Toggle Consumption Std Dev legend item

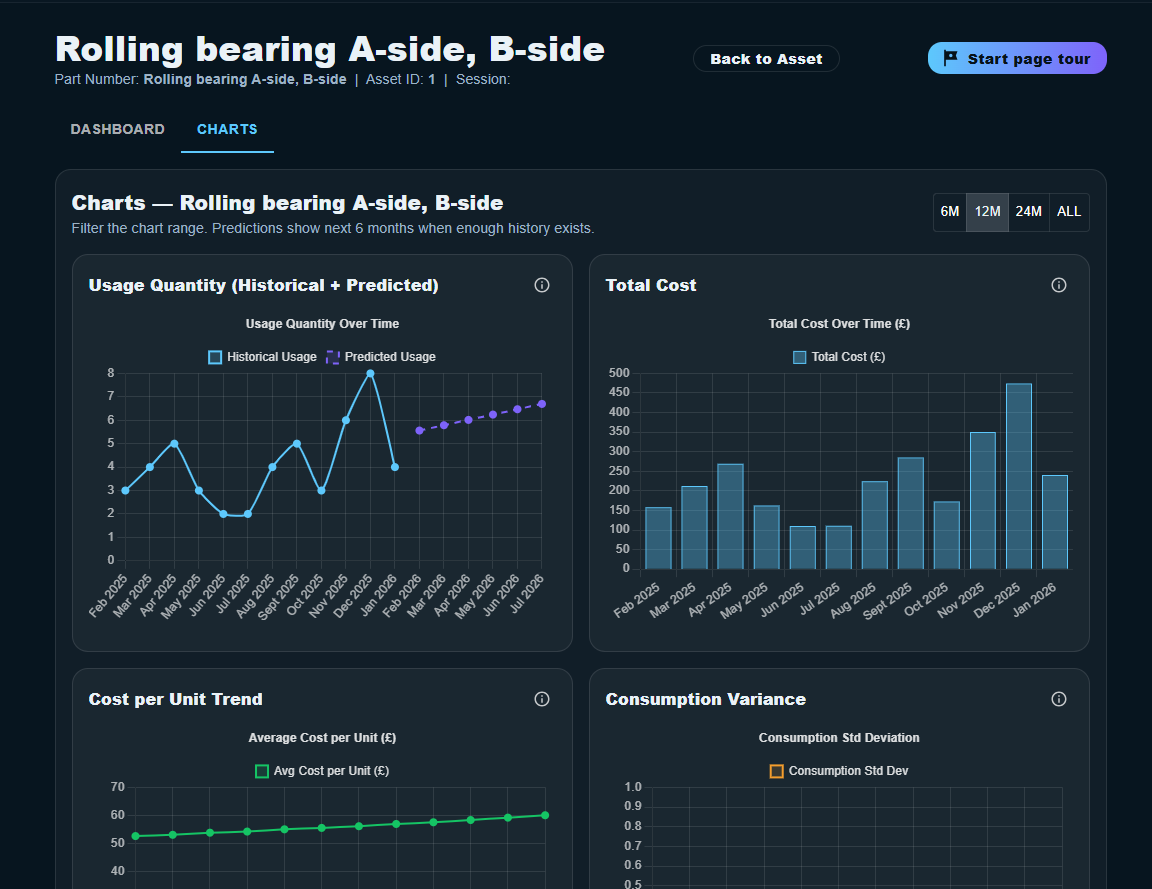point(839,771)
